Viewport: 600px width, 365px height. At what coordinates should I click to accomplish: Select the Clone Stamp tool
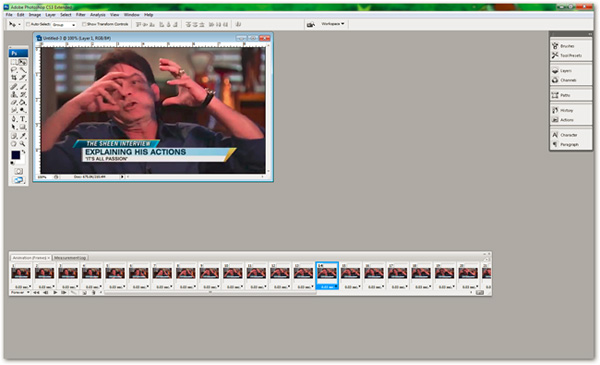point(13,94)
